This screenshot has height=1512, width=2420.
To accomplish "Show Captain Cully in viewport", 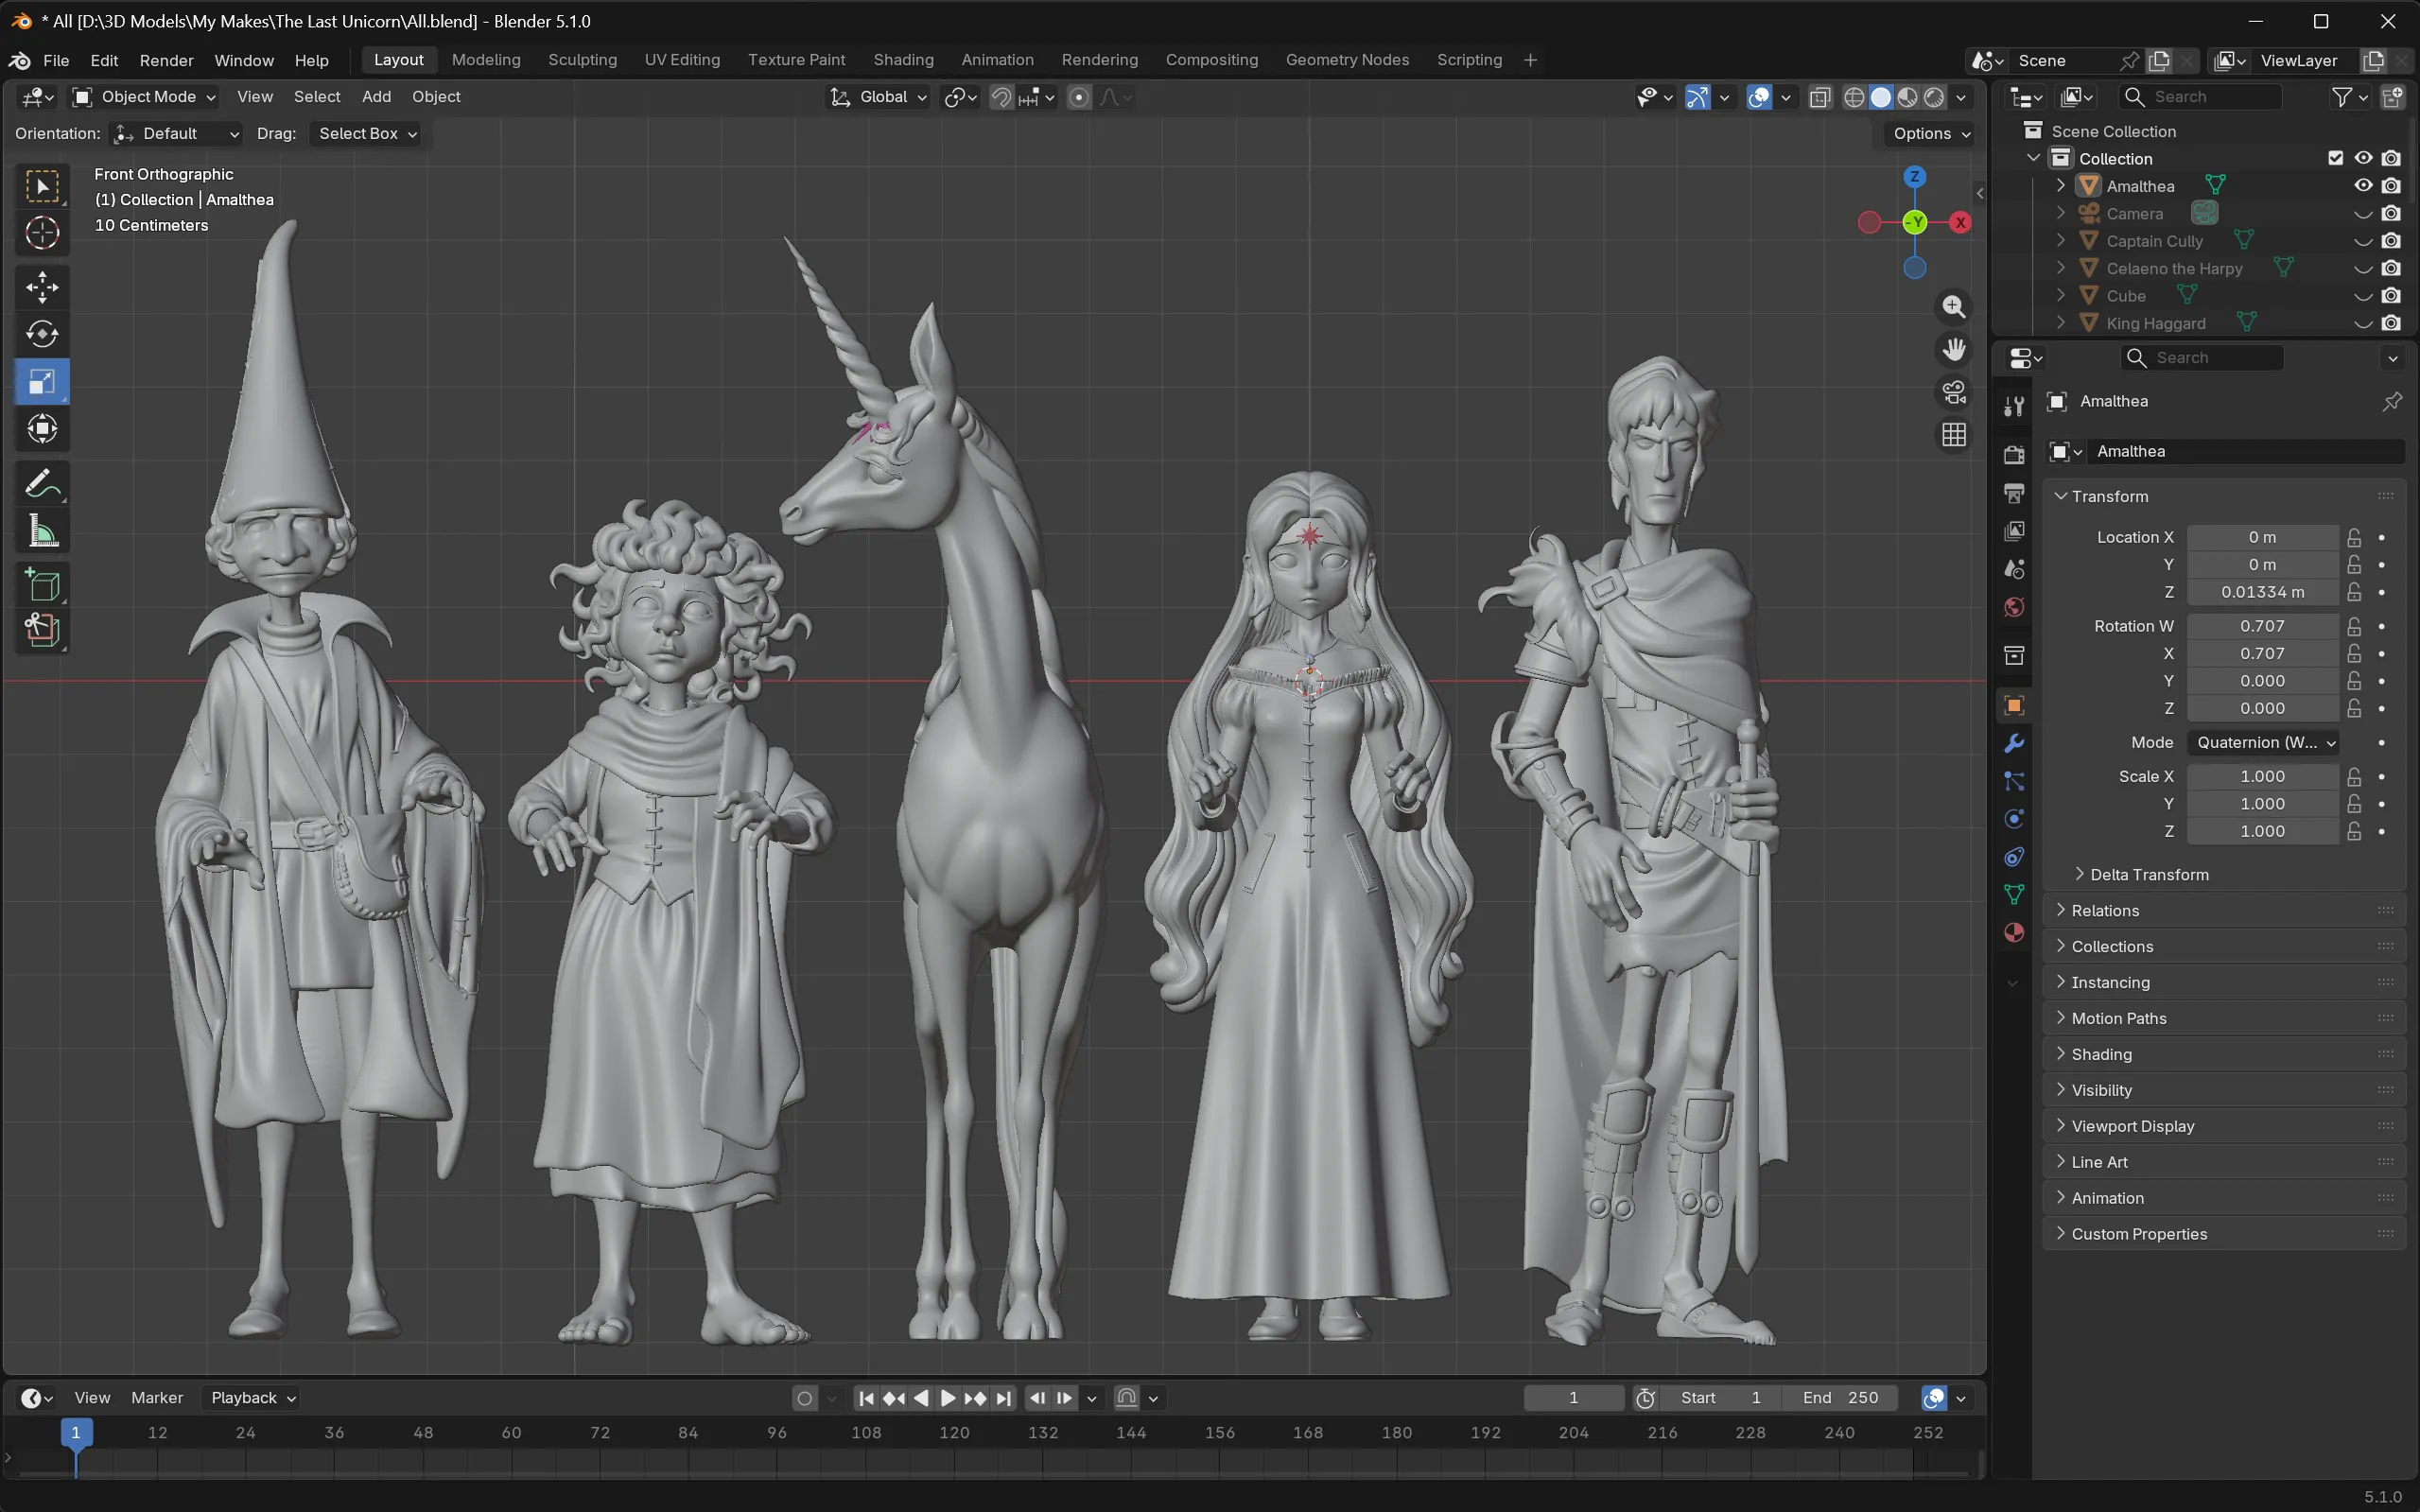I will [2363, 241].
